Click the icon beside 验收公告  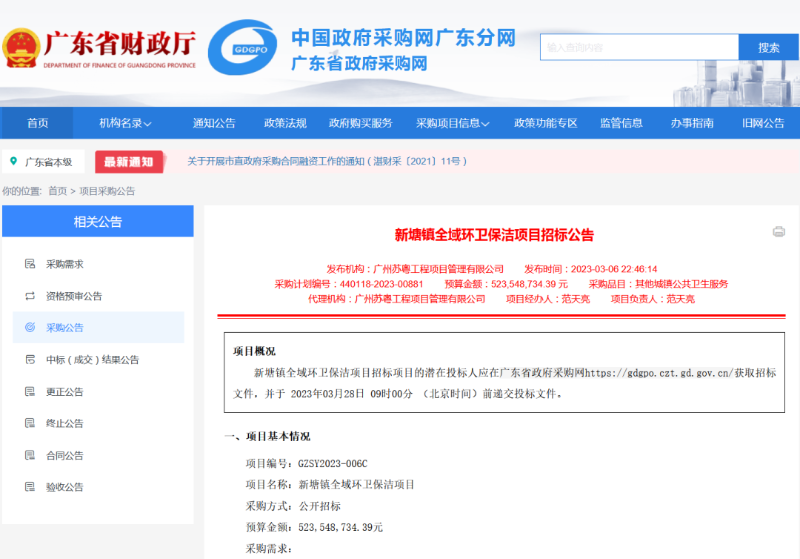(30, 487)
